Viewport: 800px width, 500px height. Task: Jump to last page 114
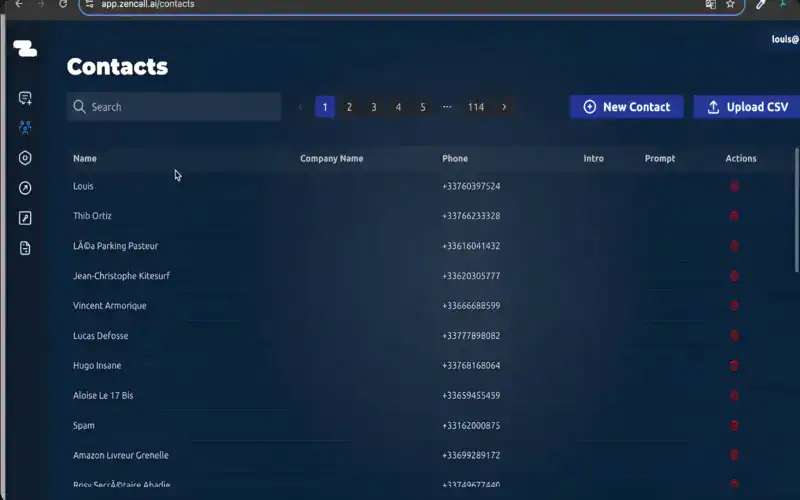476,107
